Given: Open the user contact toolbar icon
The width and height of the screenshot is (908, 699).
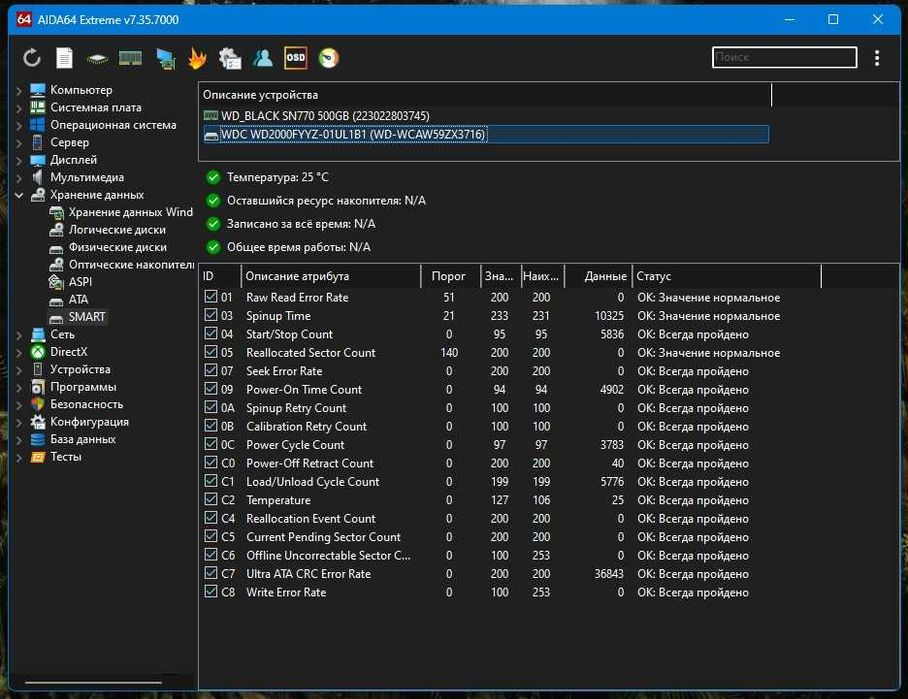Looking at the screenshot, I should [x=263, y=58].
